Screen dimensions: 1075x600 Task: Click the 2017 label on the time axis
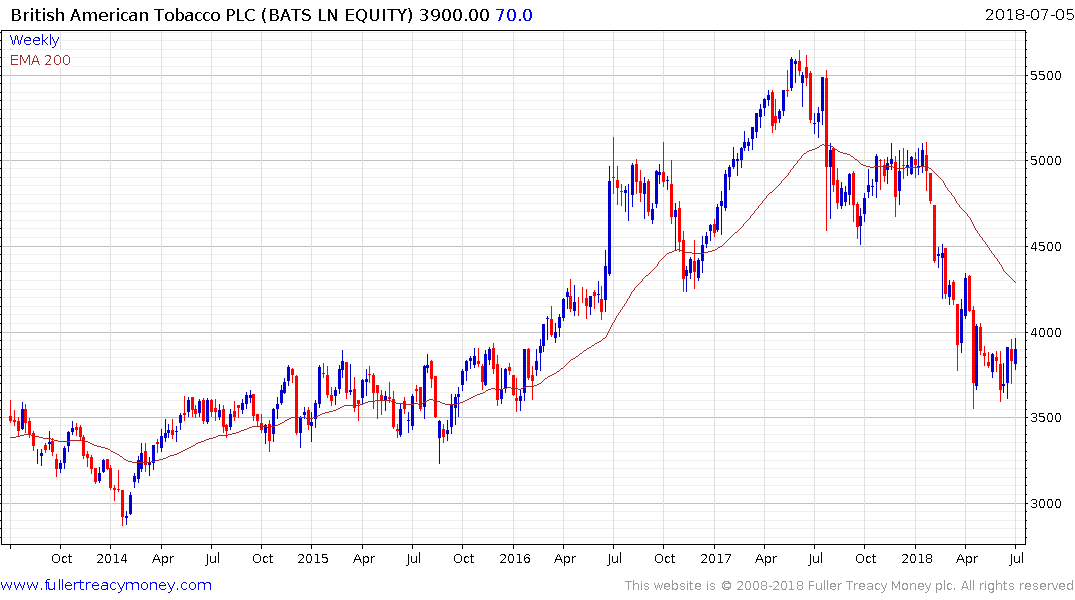tap(716, 558)
